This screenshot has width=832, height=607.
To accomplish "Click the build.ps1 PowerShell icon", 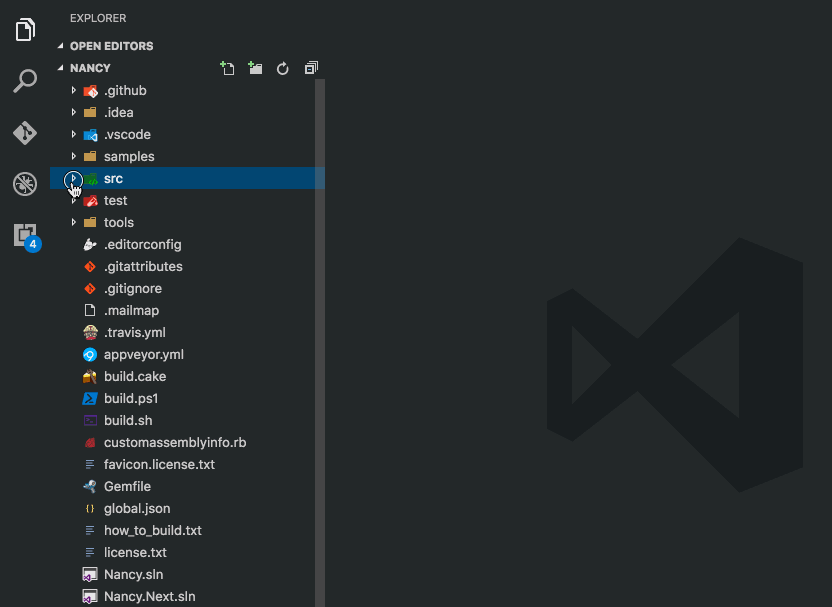I will (90, 398).
